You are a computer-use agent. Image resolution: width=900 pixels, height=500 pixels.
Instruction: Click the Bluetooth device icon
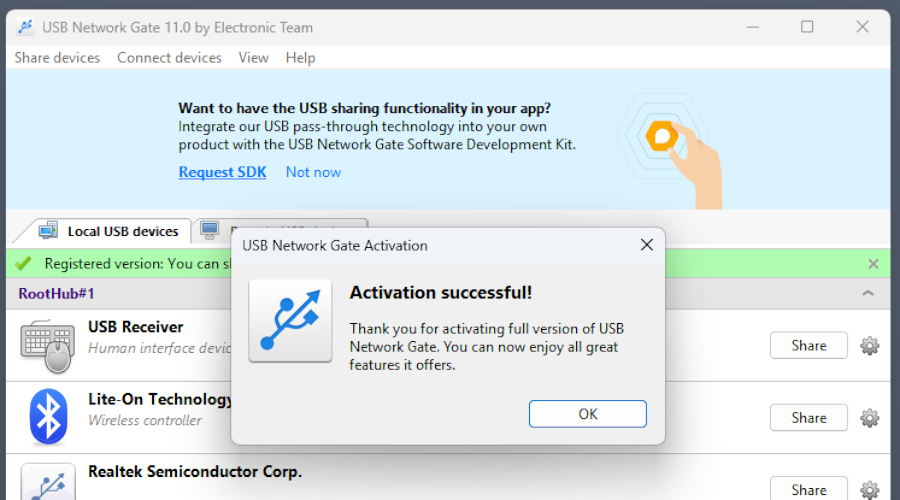(48, 417)
